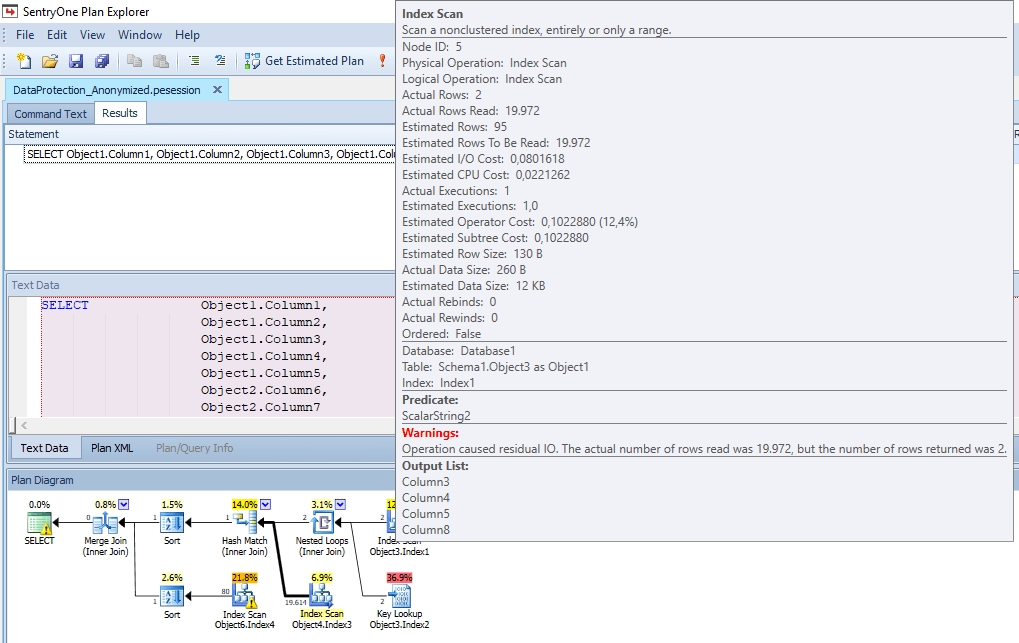Viewport: 1019px width, 643px height.
Task: Switch to the Results tab
Action: [120, 113]
